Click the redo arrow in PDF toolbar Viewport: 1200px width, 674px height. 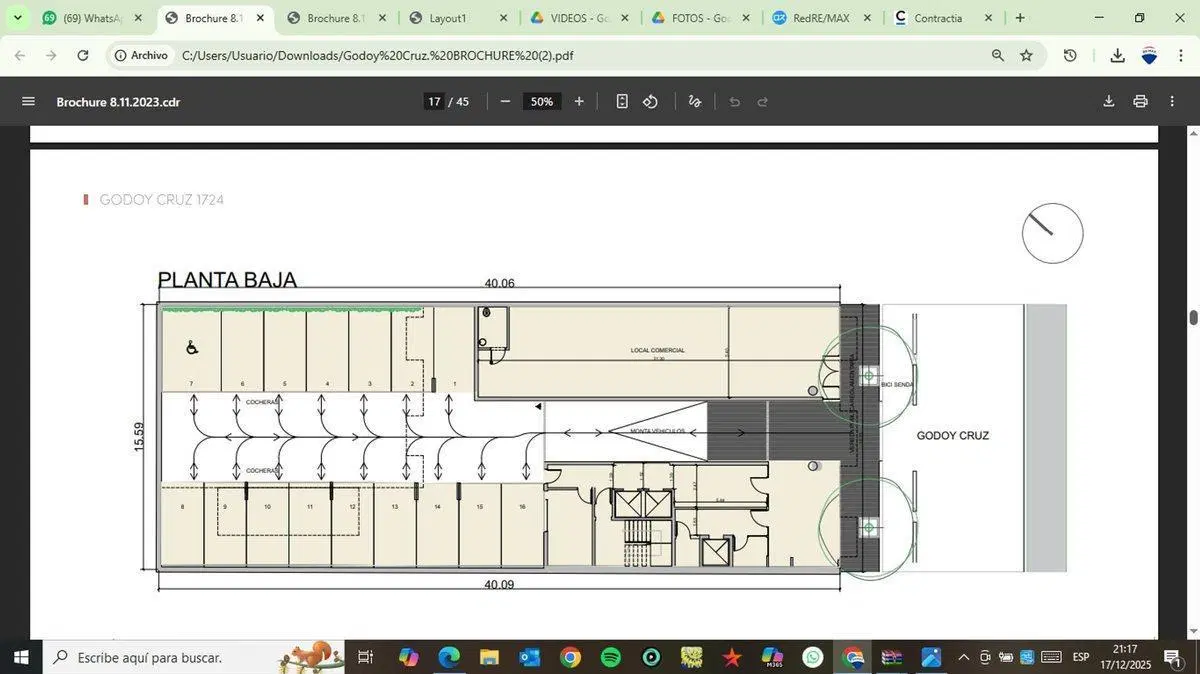point(763,101)
